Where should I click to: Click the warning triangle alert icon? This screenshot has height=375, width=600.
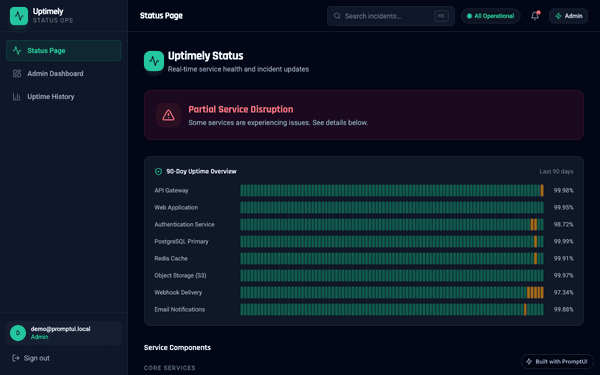(x=168, y=115)
